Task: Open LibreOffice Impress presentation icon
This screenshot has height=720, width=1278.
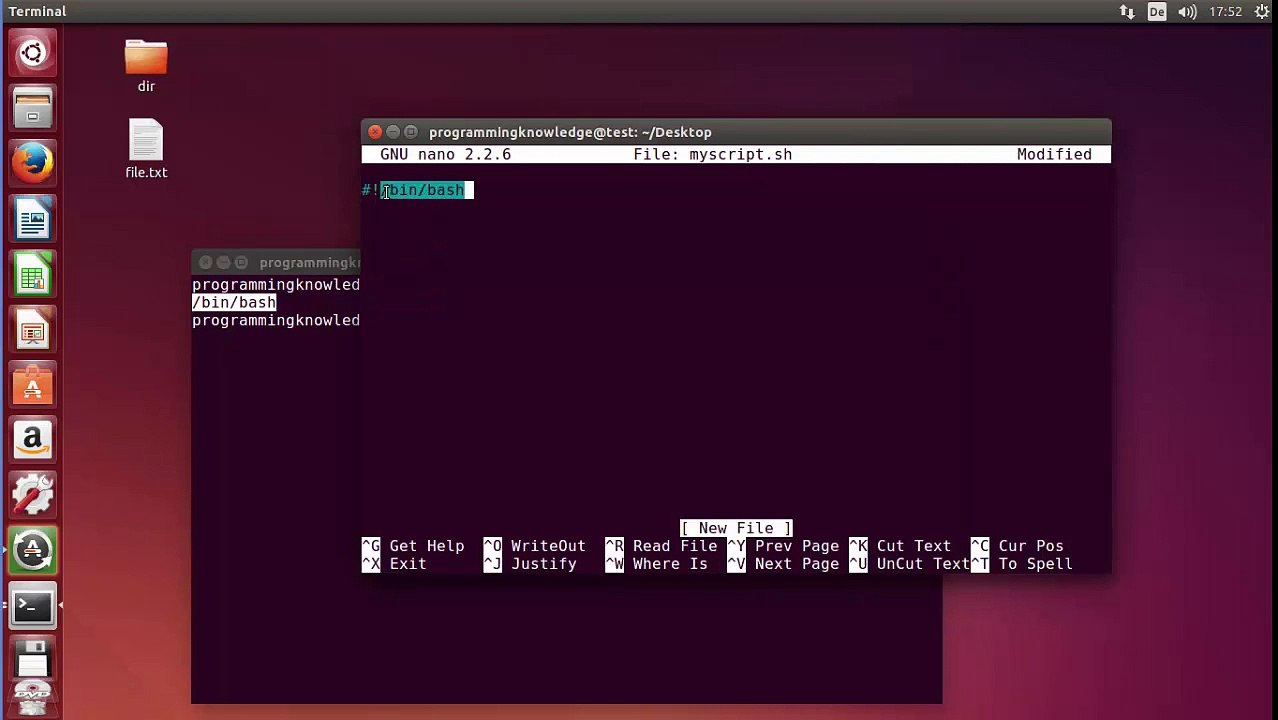Action: (32, 329)
